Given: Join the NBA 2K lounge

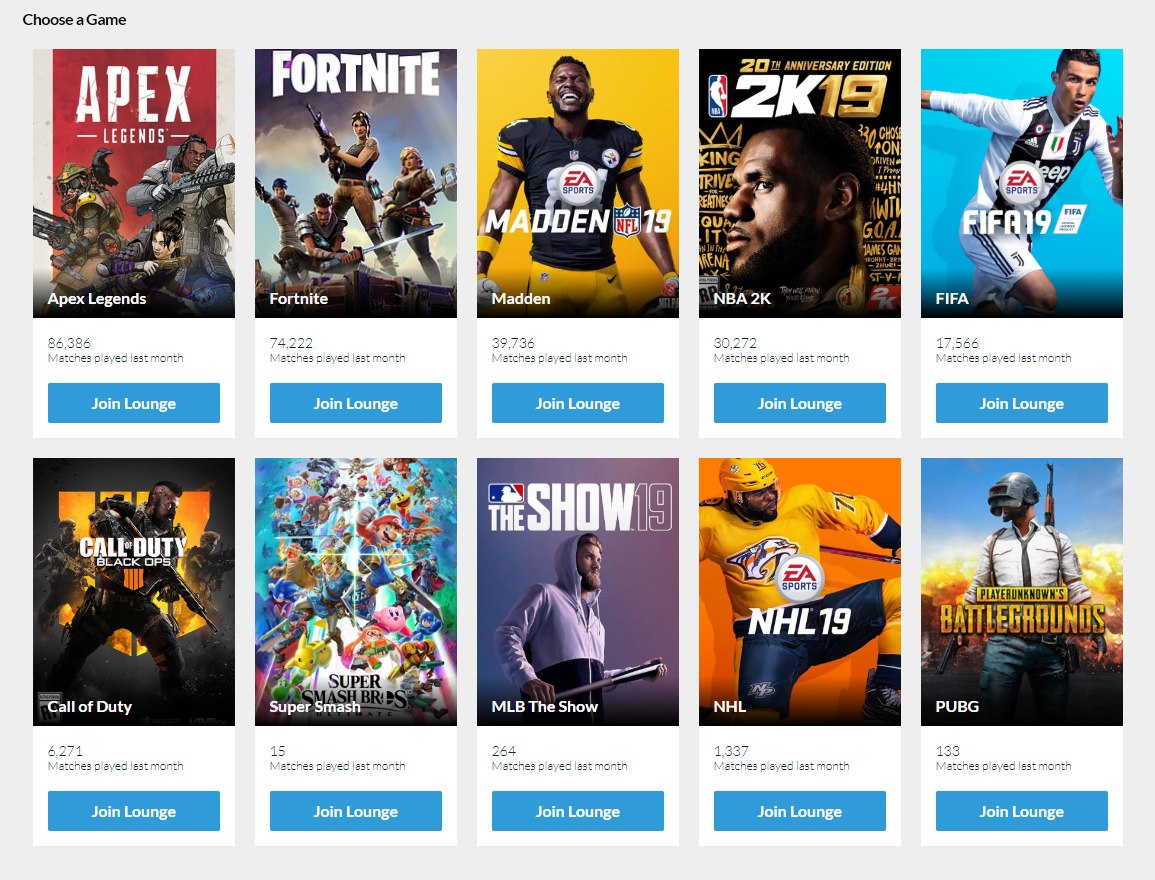Looking at the screenshot, I should (x=800, y=403).
